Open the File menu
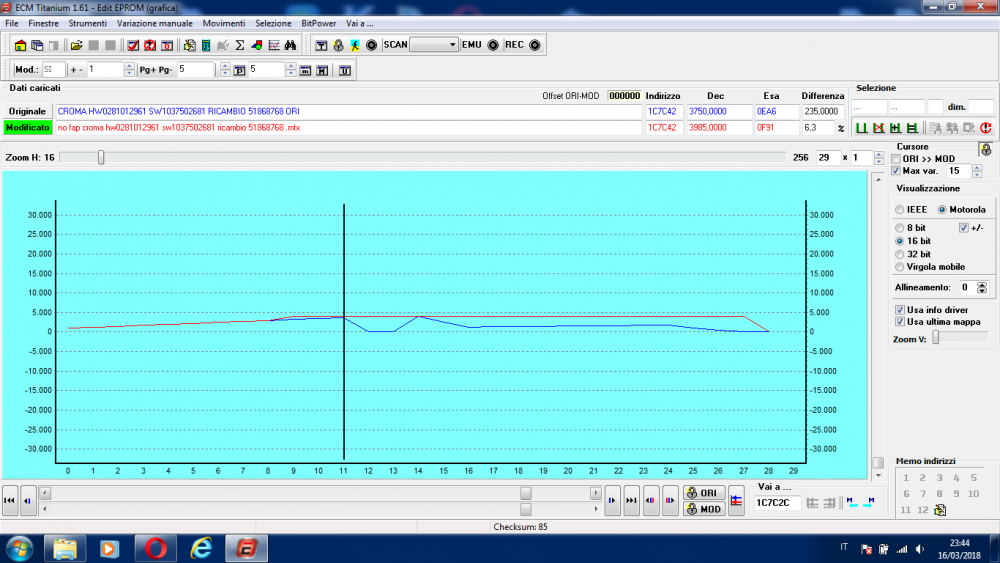Image resolution: width=1000 pixels, height=563 pixels. pyautogui.click(x=11, y=24)
